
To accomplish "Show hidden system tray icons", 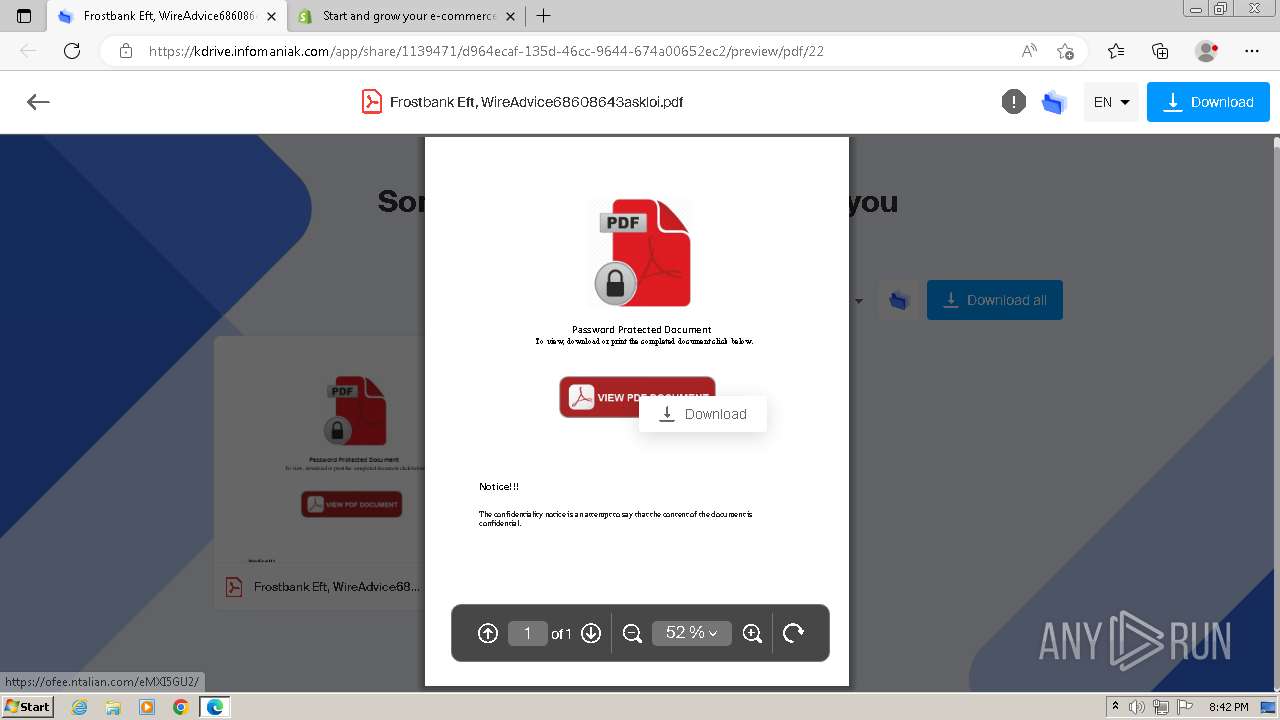I will (1115, 707).
